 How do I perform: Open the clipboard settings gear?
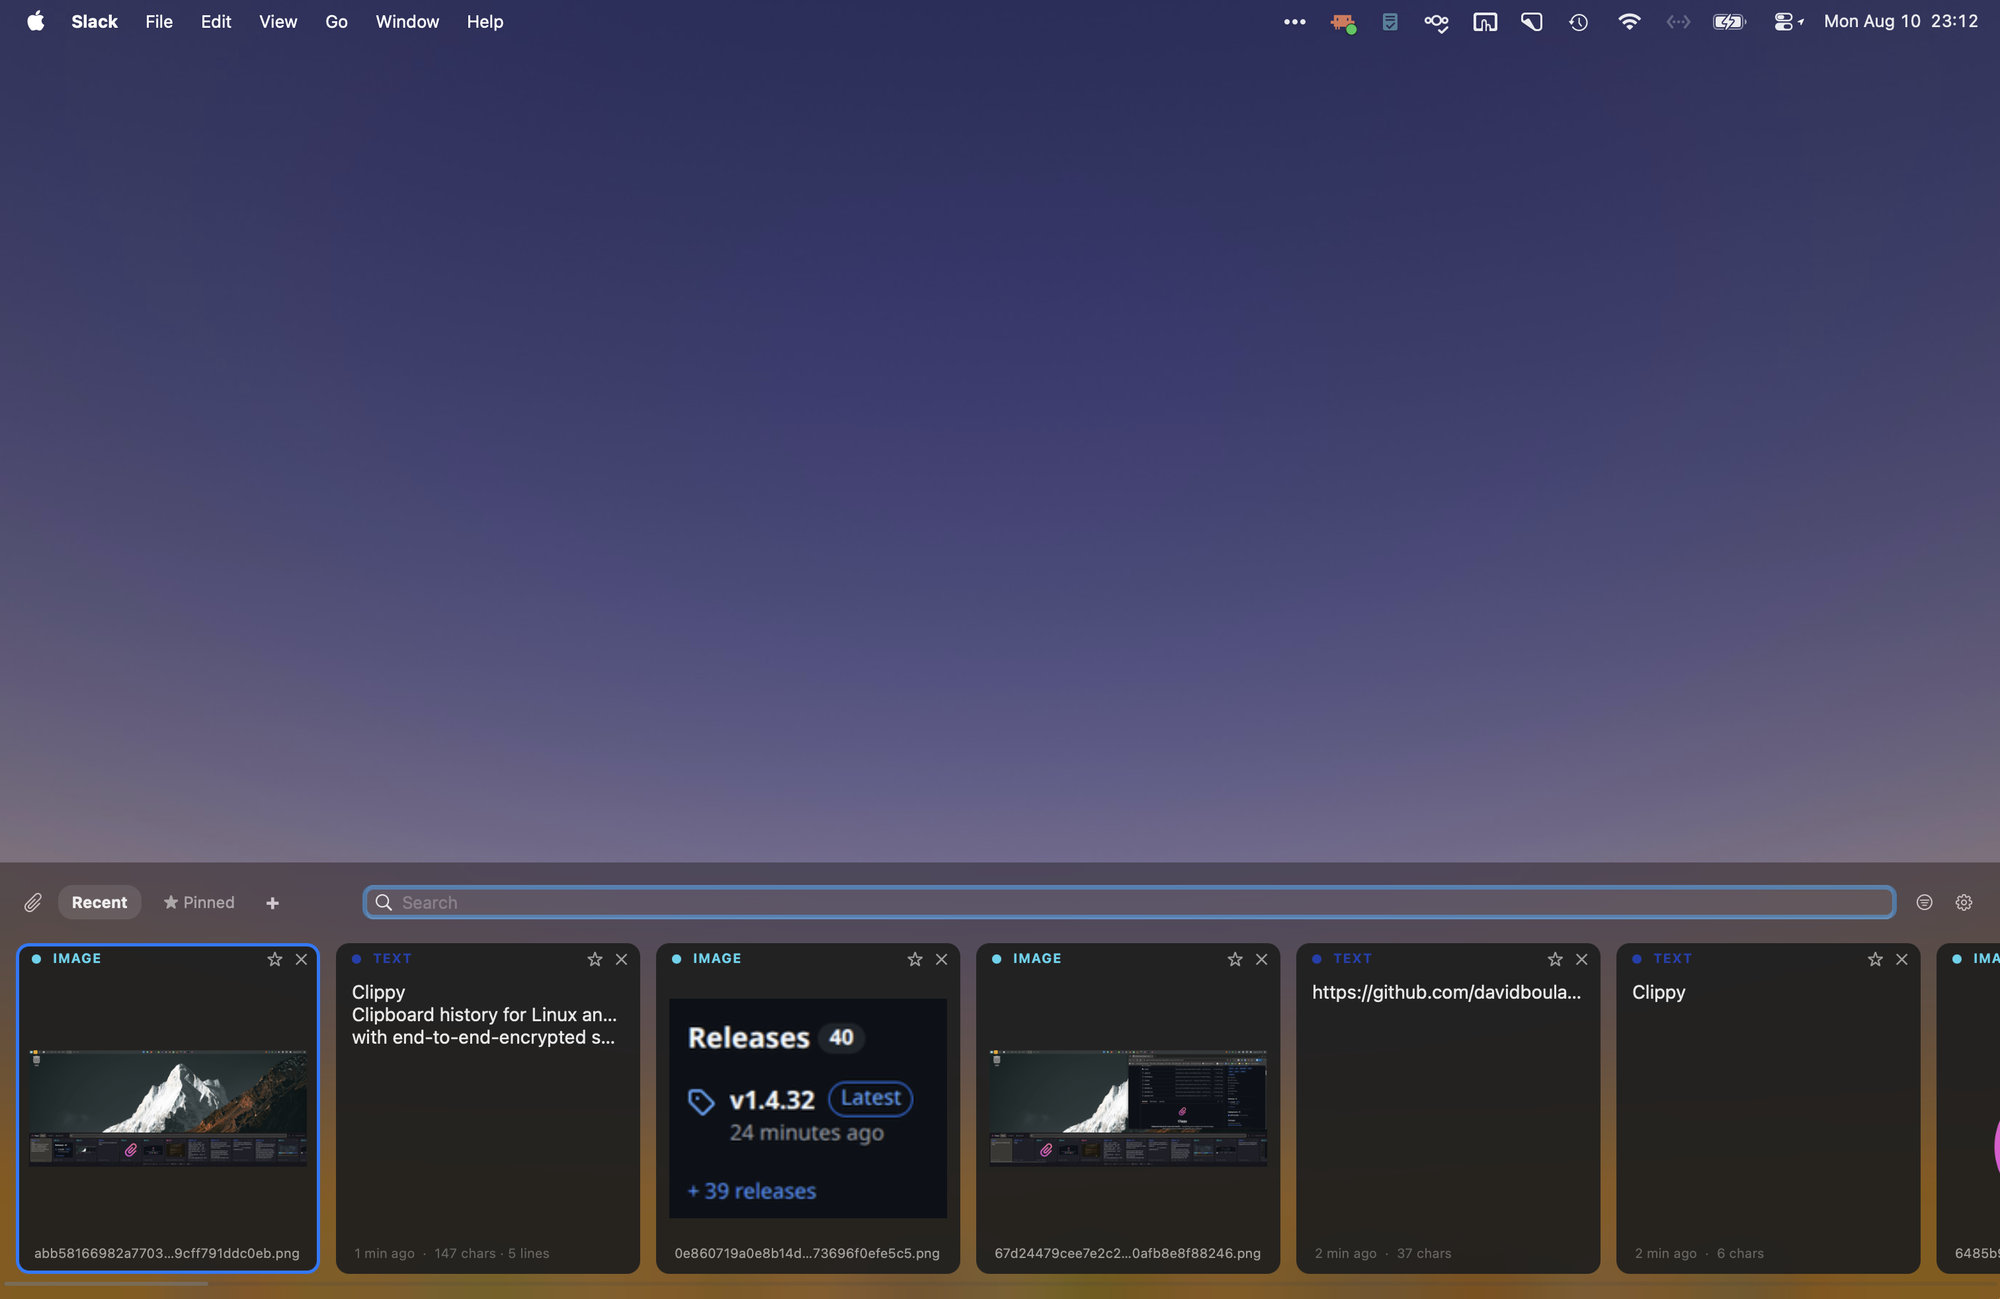pyautogui.click(x=1964, y=902)
